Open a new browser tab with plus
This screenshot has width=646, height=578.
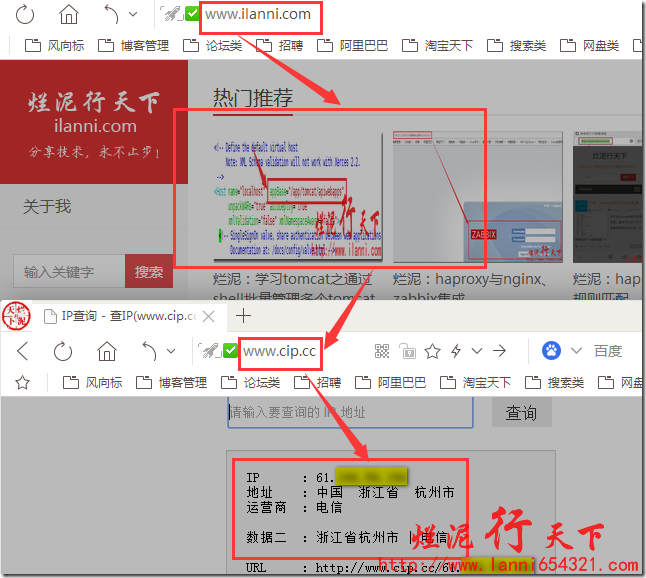(243, 316)
